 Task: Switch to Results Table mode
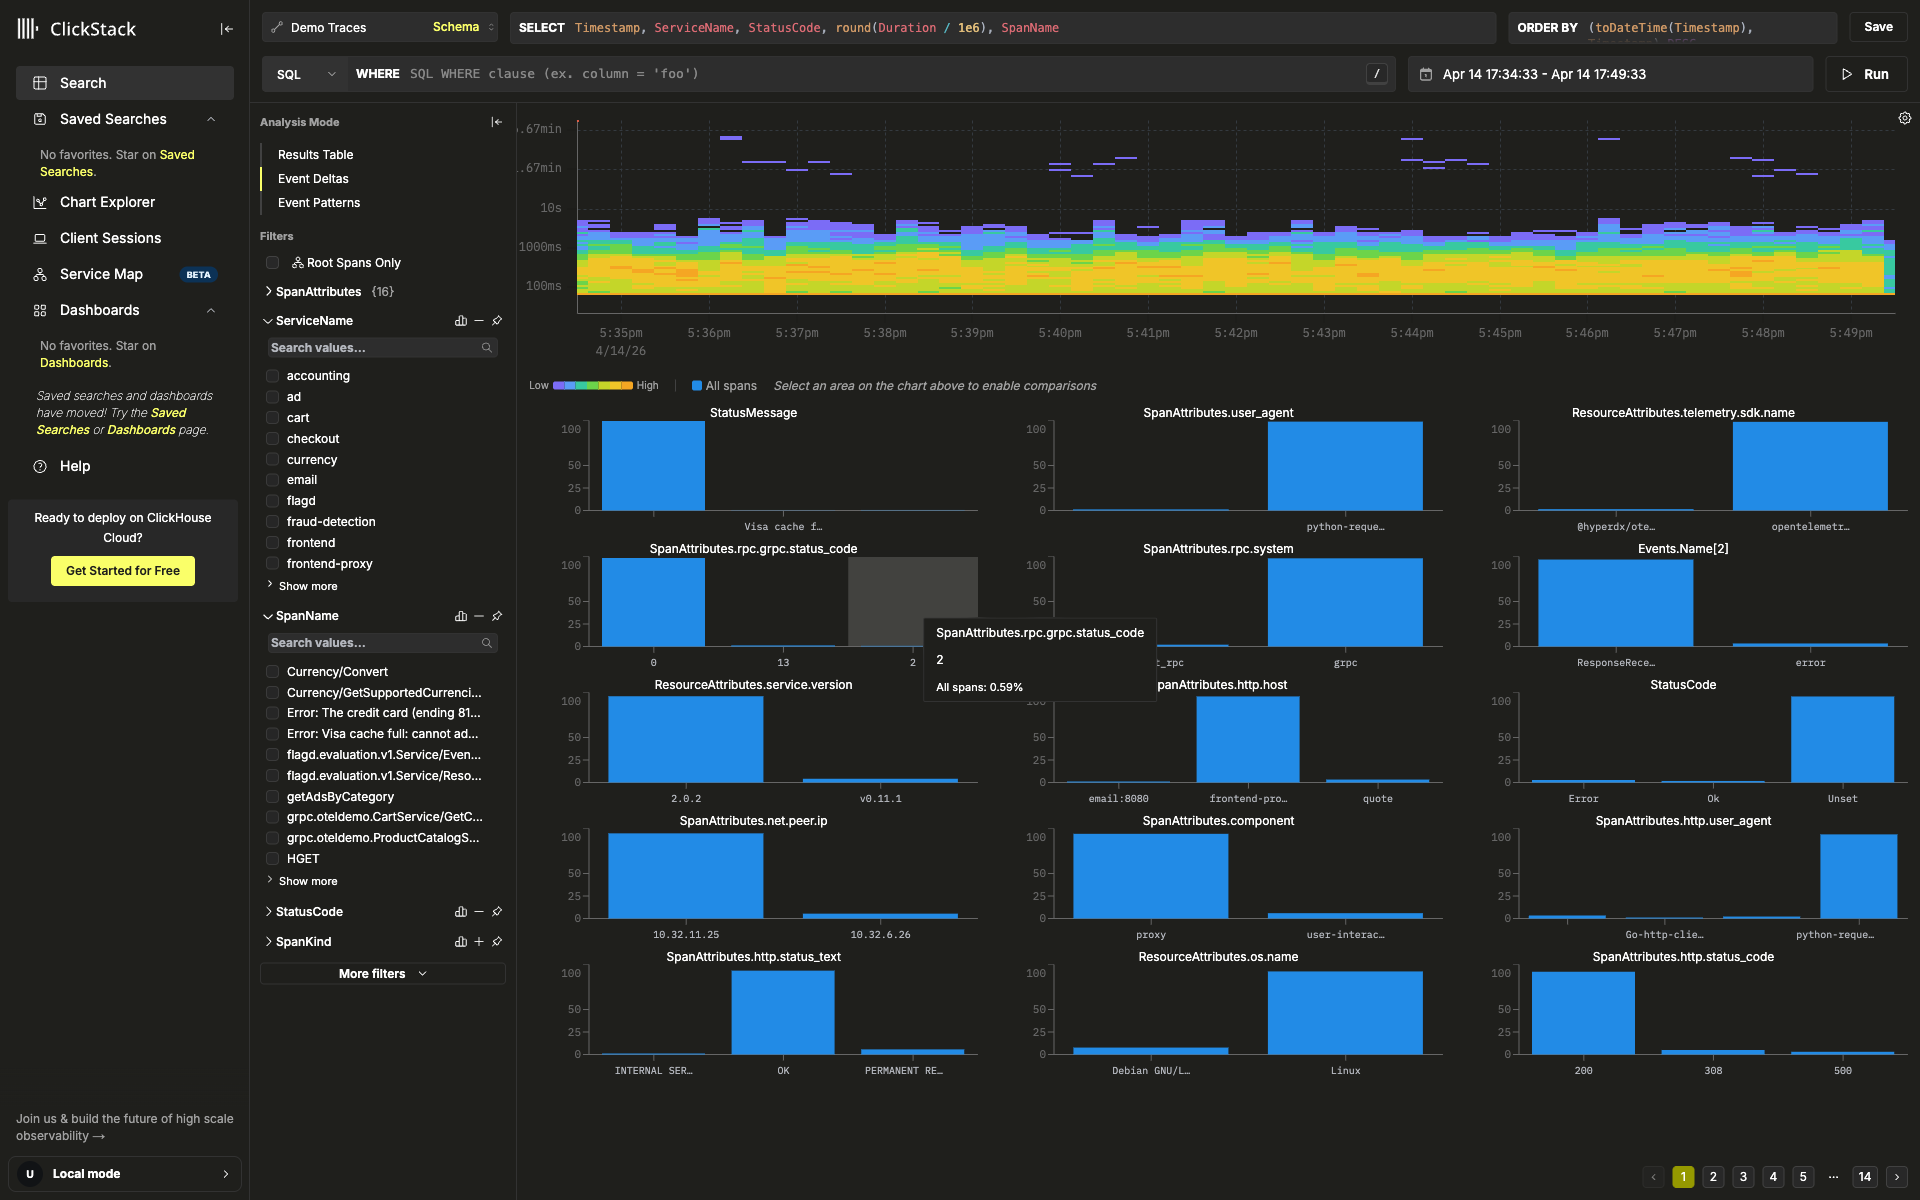coord(315,155)
